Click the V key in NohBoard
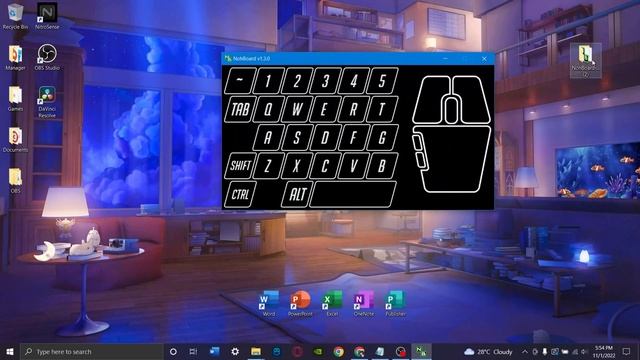Screen dimensions: 640x360 353,166
